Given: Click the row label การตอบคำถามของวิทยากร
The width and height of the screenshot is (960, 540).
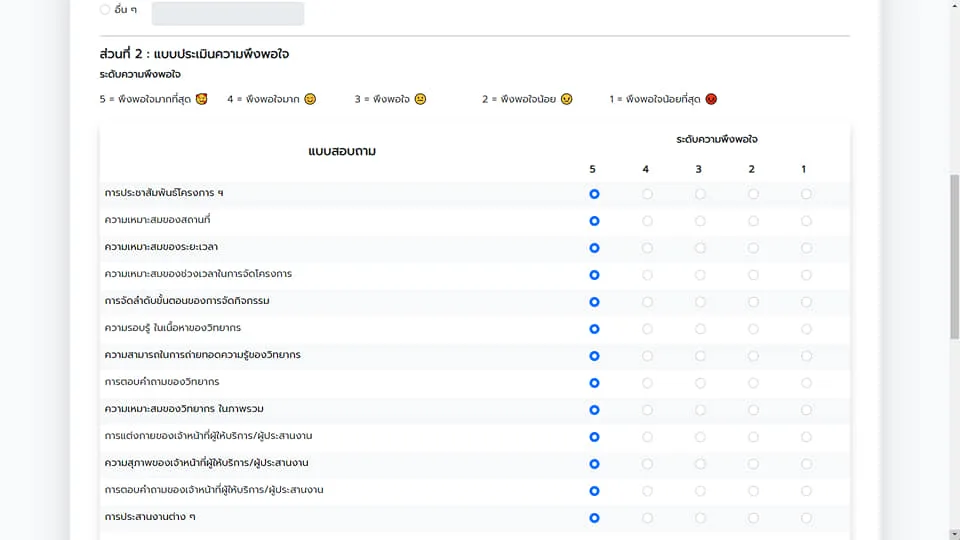Looking at the screenshot, I should tap(162, 381).
